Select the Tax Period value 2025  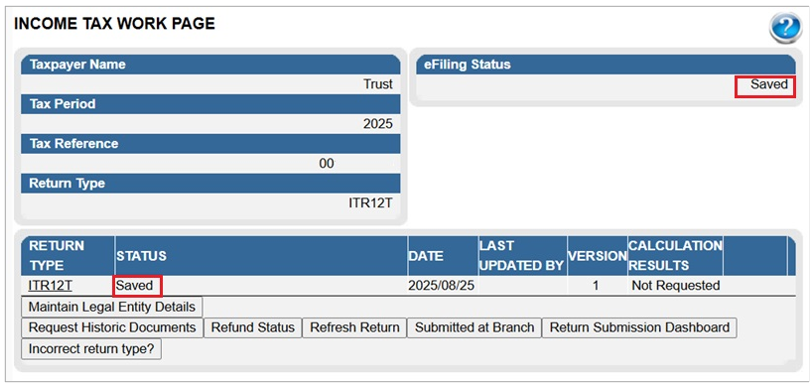[x=378, y=124]
